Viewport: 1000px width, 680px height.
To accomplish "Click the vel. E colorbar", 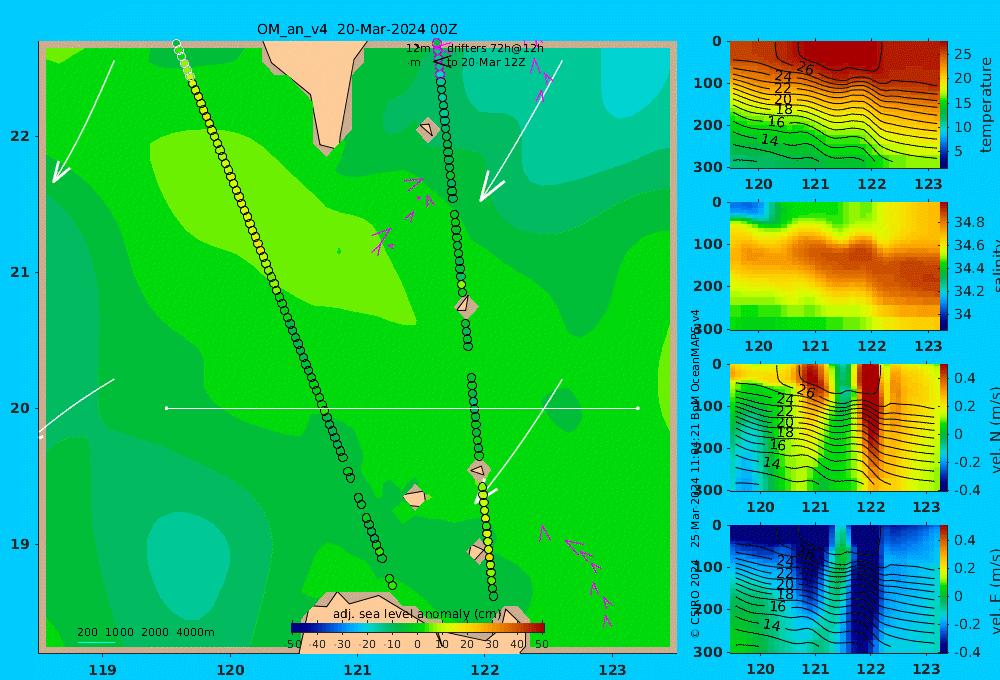I will pyautogui.click(x=944, y=589).
